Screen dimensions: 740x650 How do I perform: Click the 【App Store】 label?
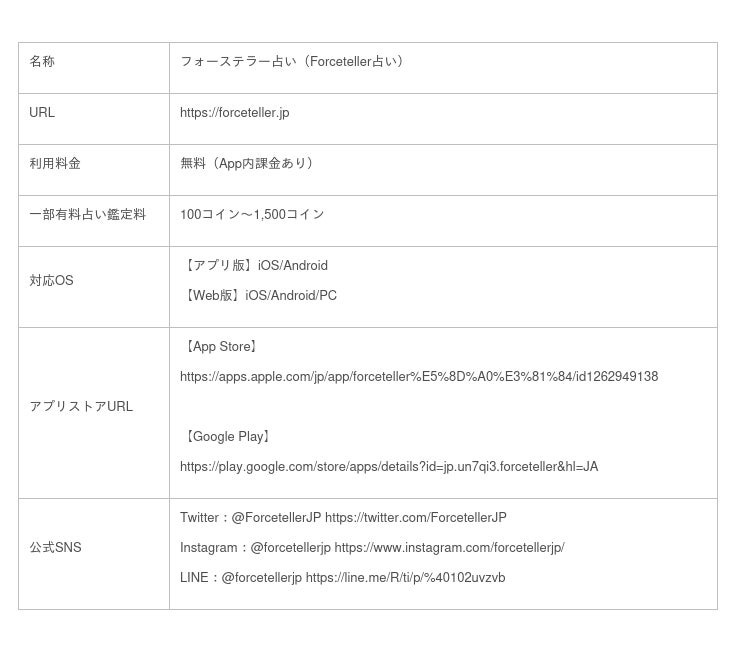click(x=222, y=347)
